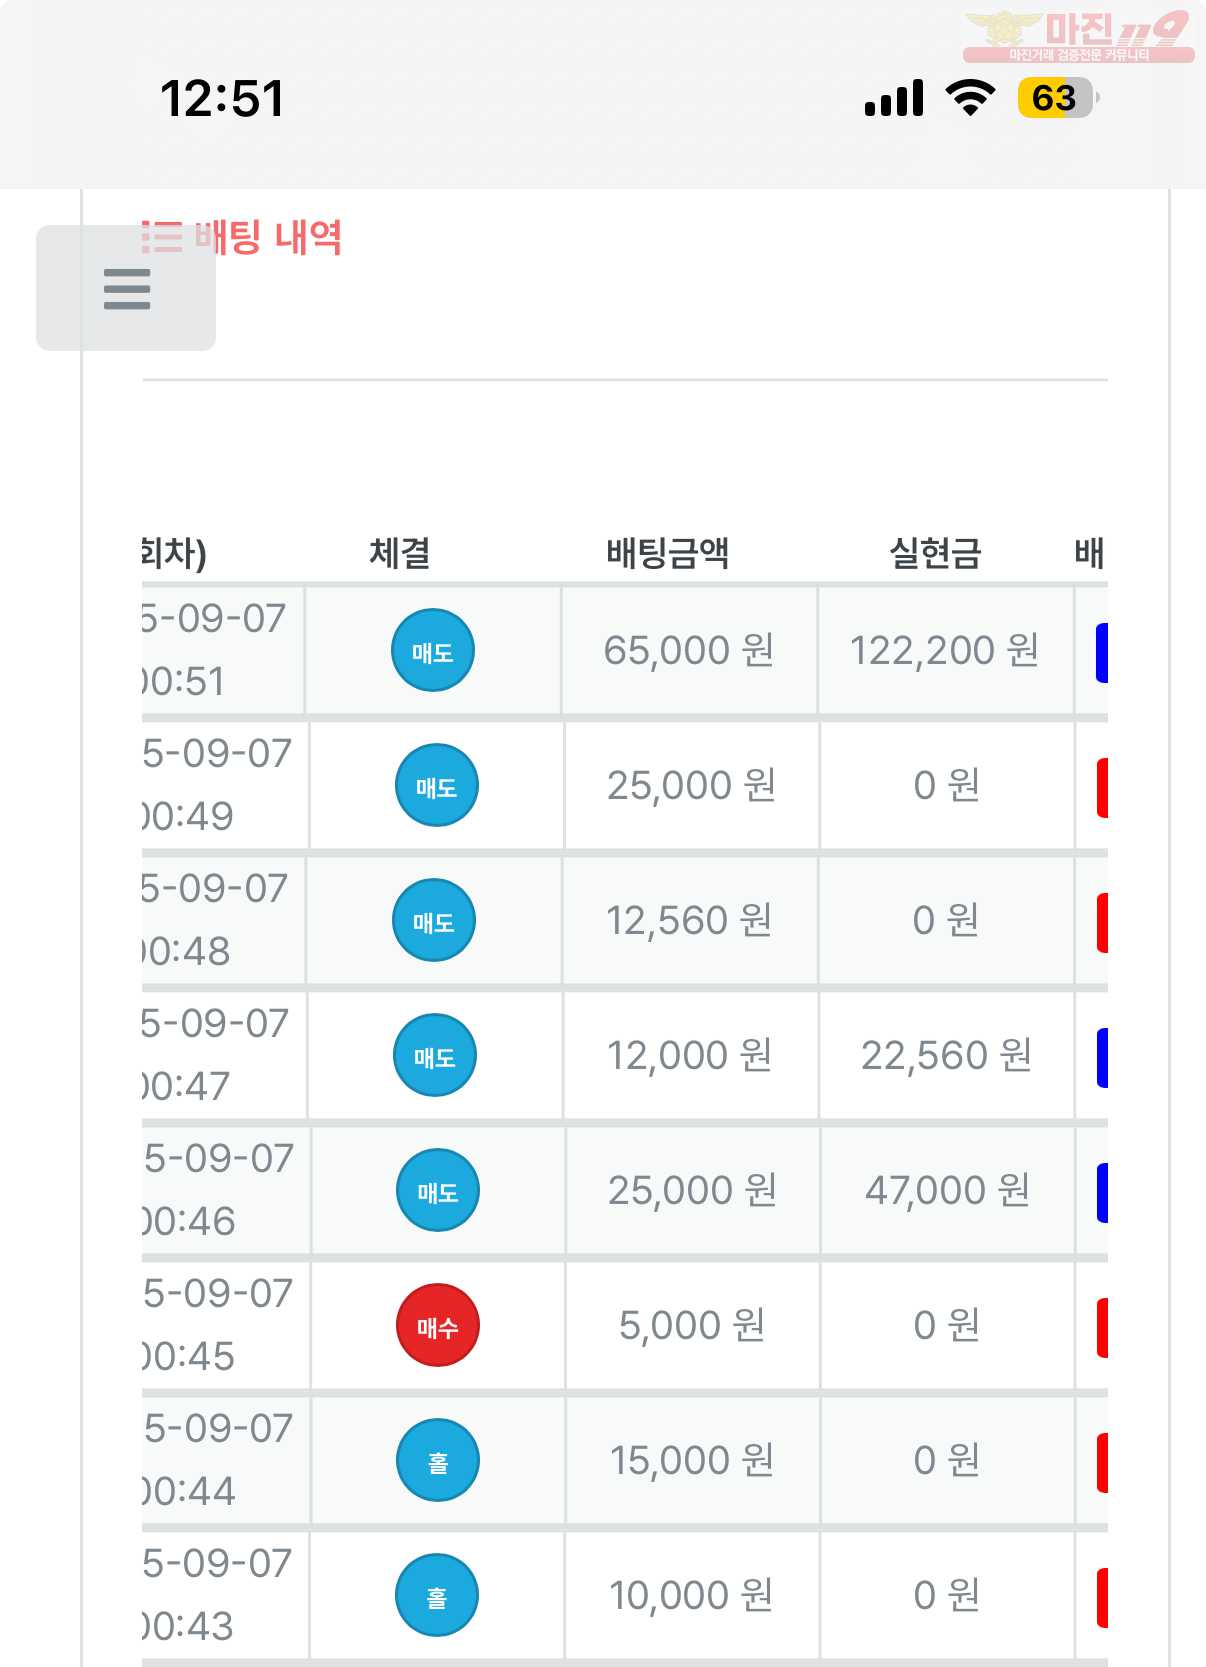Click the 22,560 원 realized amount cell
The image size is (1206, 1667).
[946, 1056]
